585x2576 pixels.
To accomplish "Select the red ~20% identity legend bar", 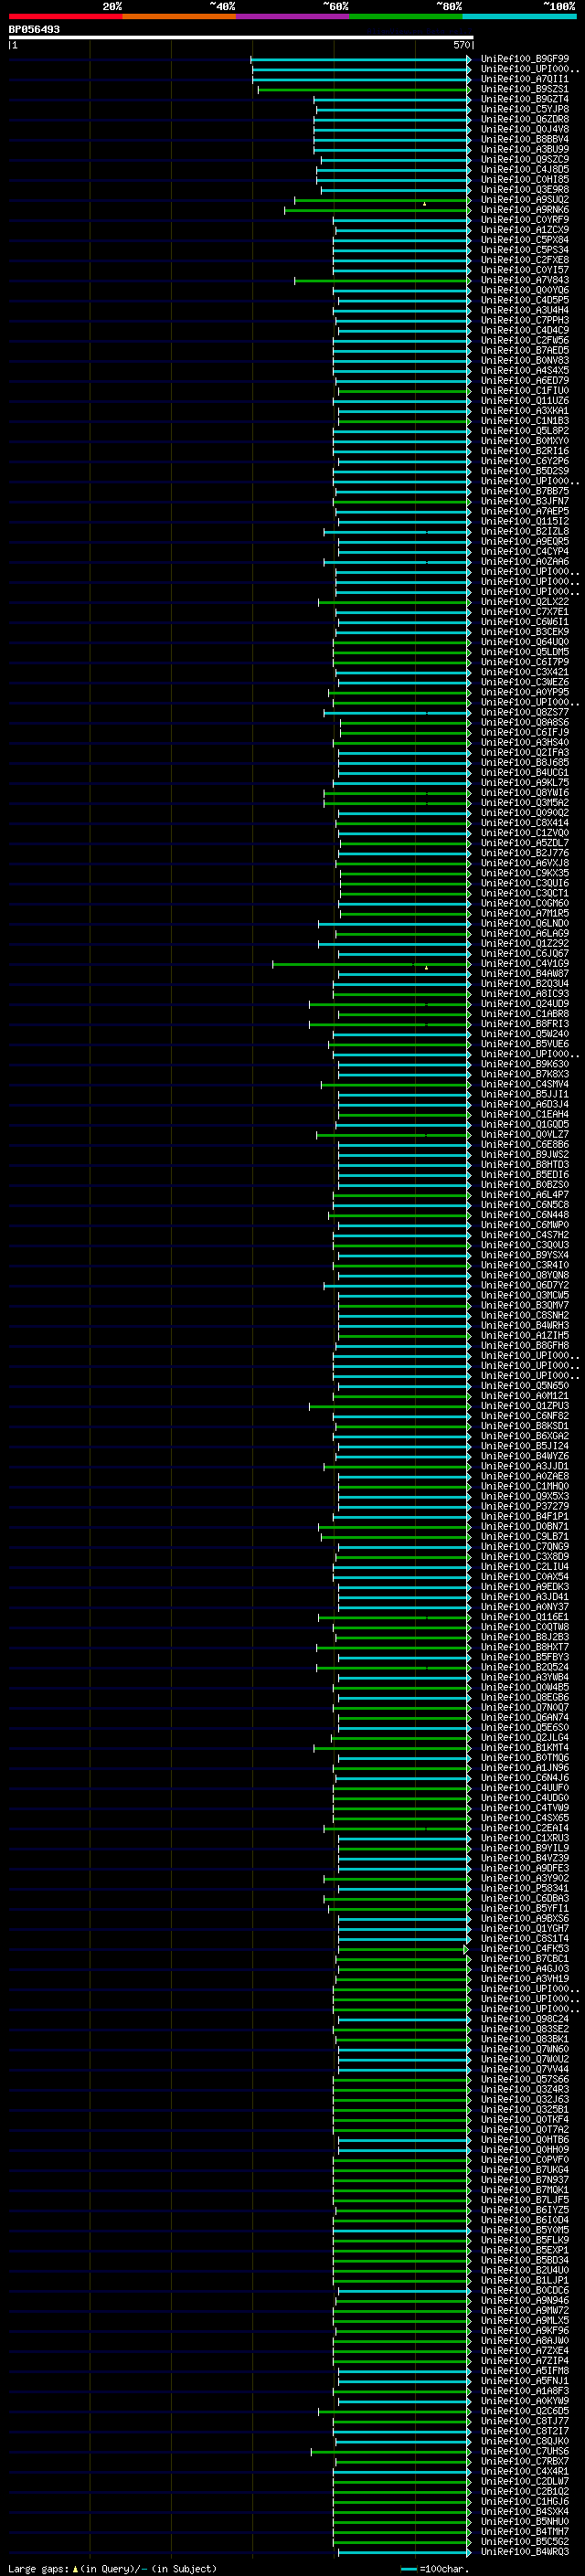I will point(65,16).
